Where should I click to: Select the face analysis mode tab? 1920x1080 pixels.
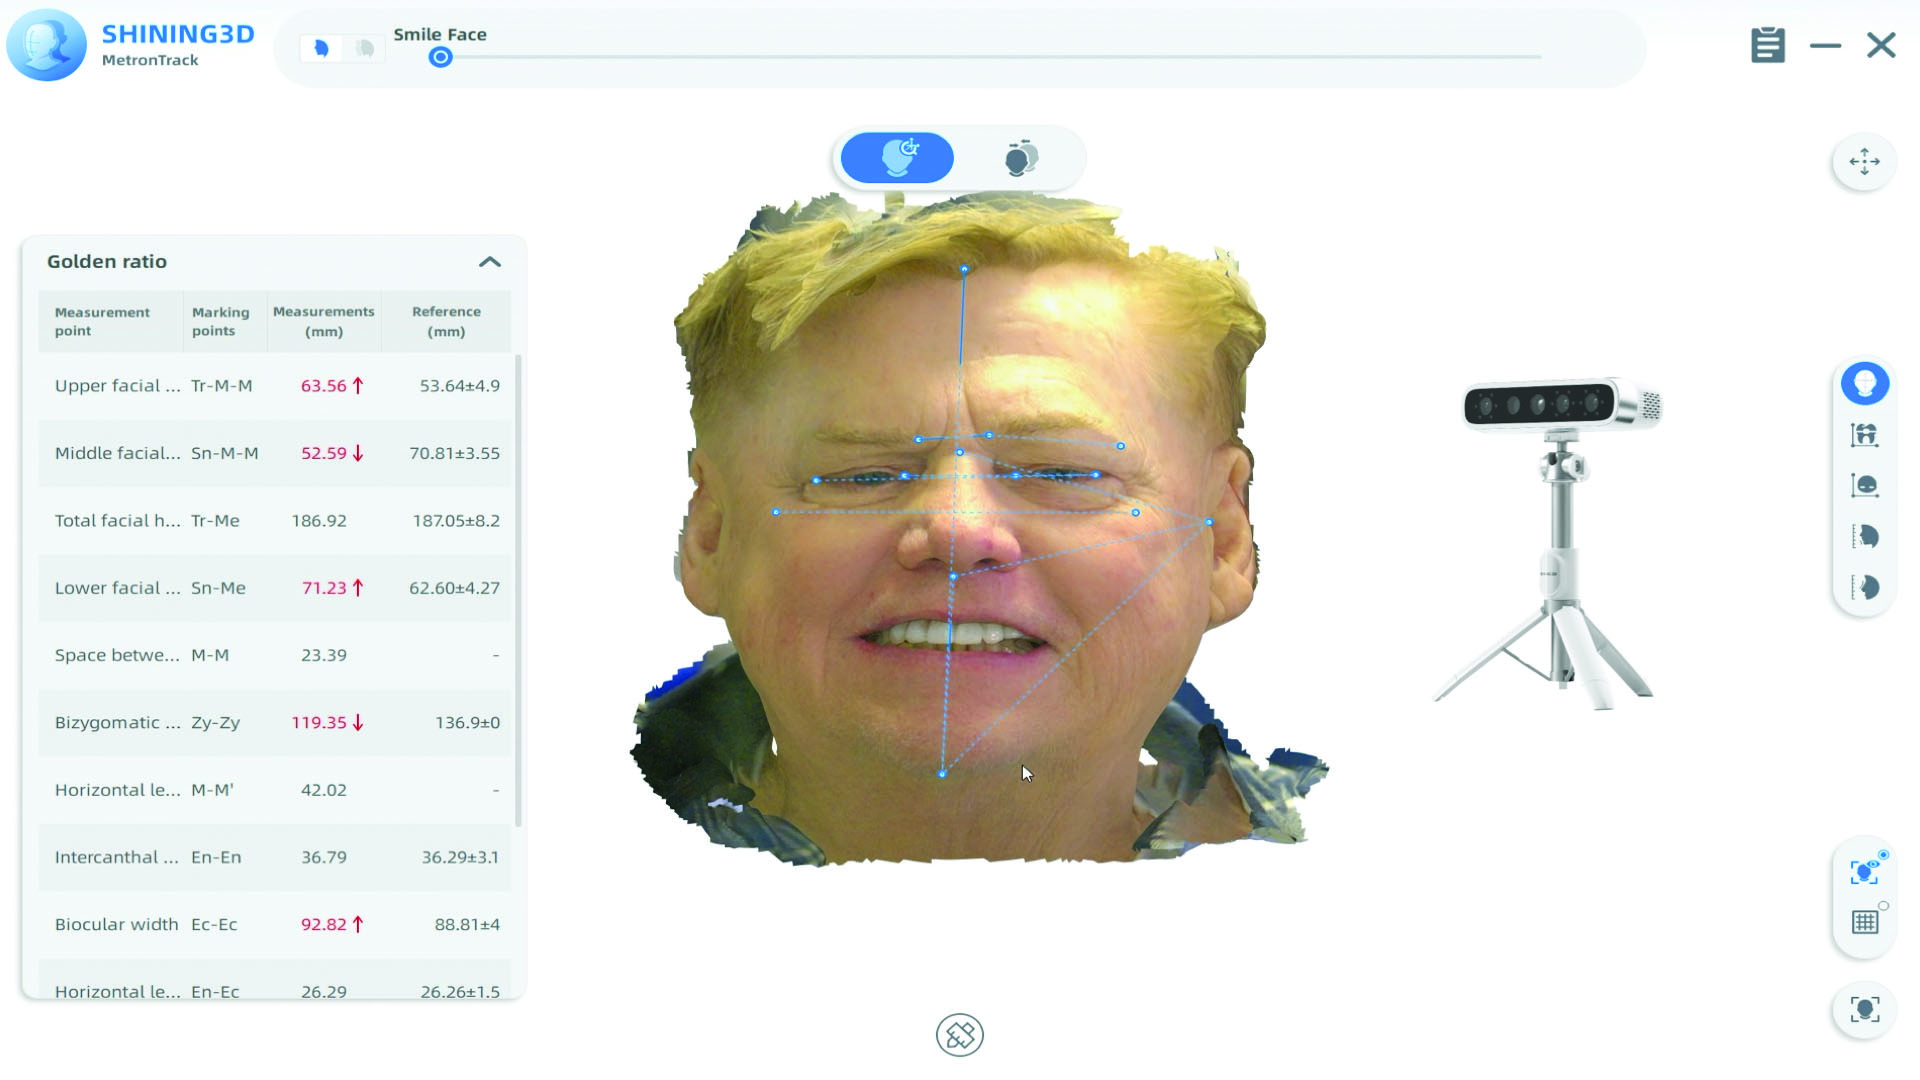pos(897,158)
